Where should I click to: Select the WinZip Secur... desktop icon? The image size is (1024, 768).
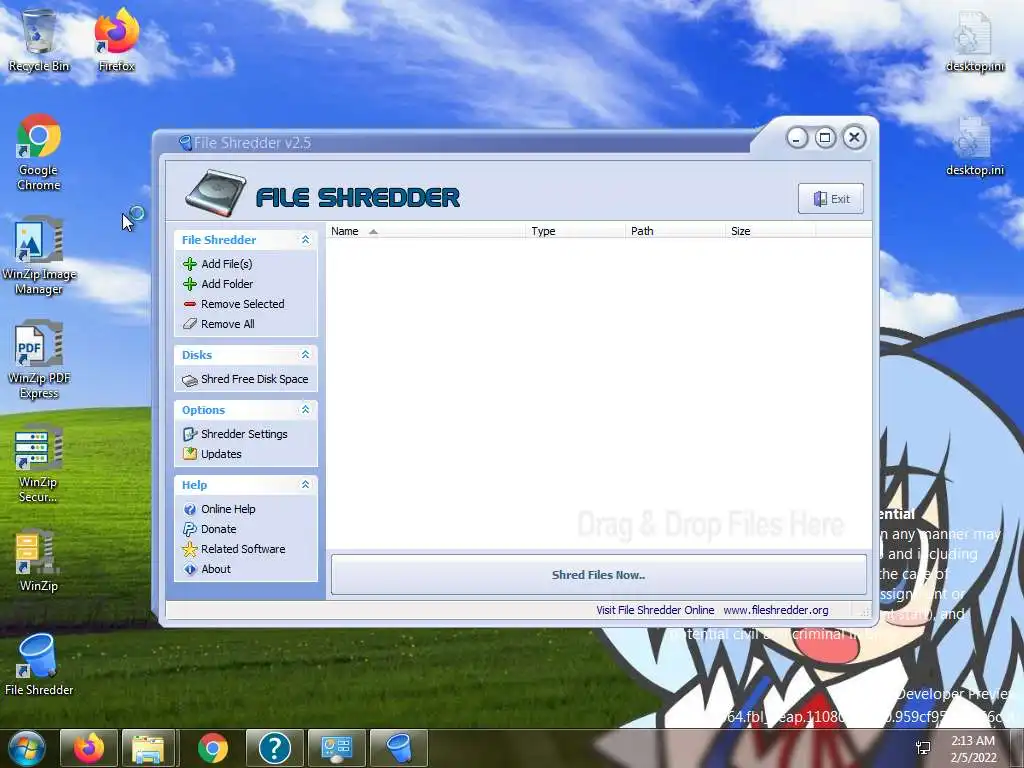[39, 464]
